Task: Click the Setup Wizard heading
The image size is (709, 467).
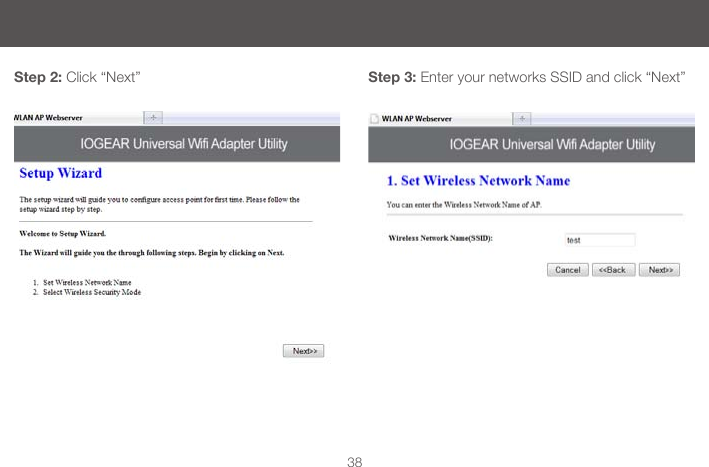Action: [61, 173]
